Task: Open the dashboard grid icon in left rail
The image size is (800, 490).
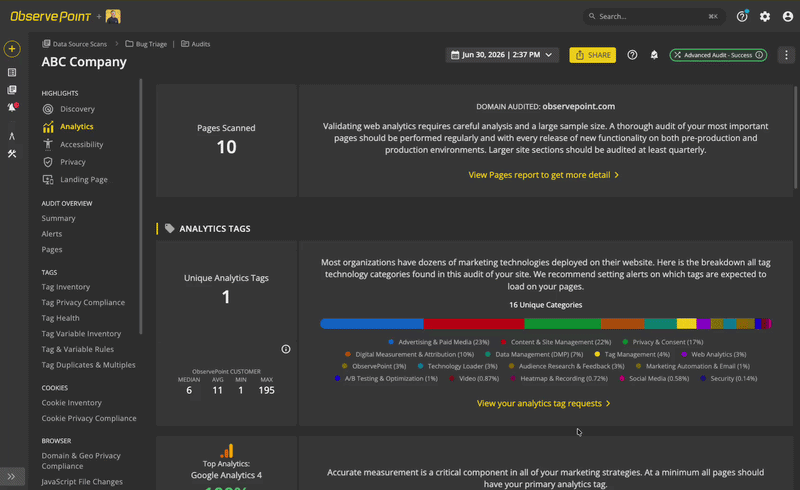Action: [x=12, y=72]
